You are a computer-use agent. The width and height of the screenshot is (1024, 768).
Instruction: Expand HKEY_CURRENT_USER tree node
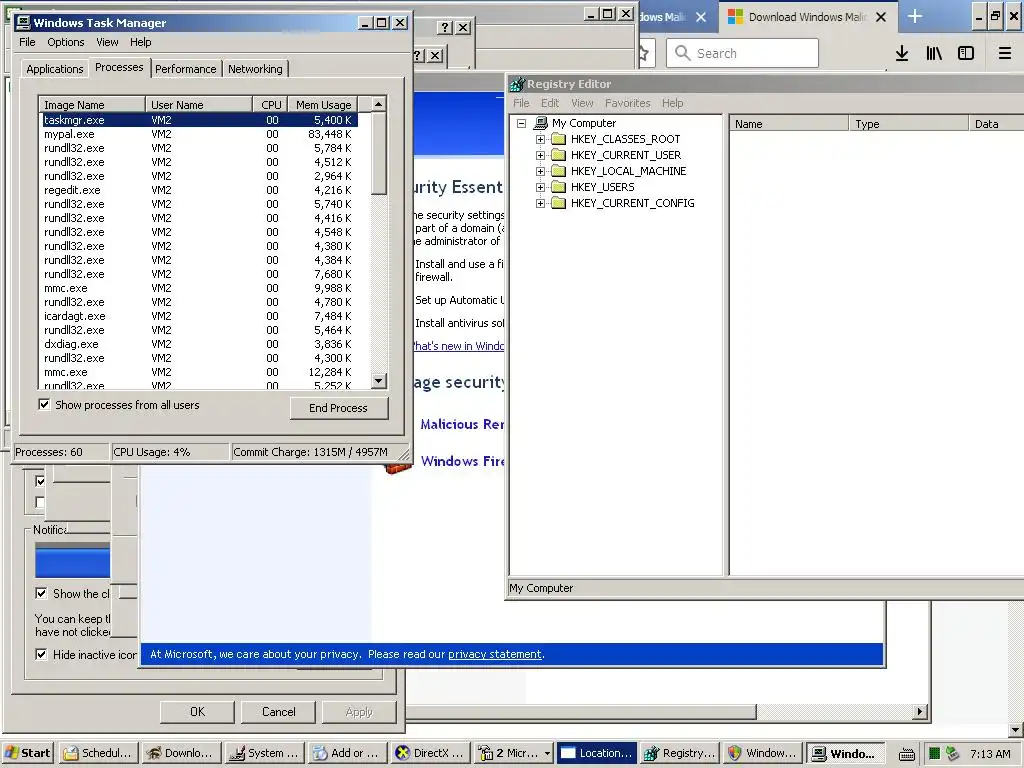pos(540,155)
